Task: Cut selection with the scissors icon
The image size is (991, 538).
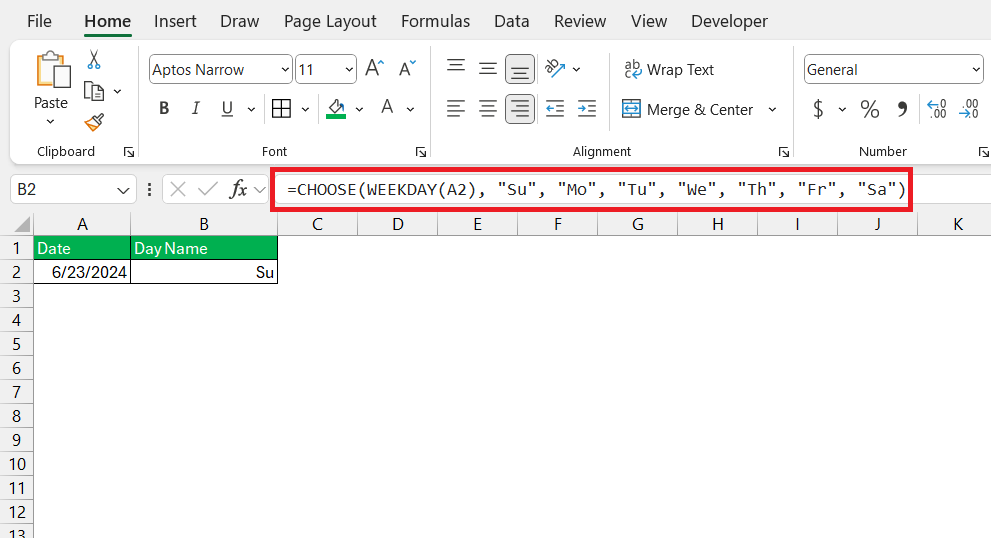Action: pyautogui.click(x=94, y=60)
